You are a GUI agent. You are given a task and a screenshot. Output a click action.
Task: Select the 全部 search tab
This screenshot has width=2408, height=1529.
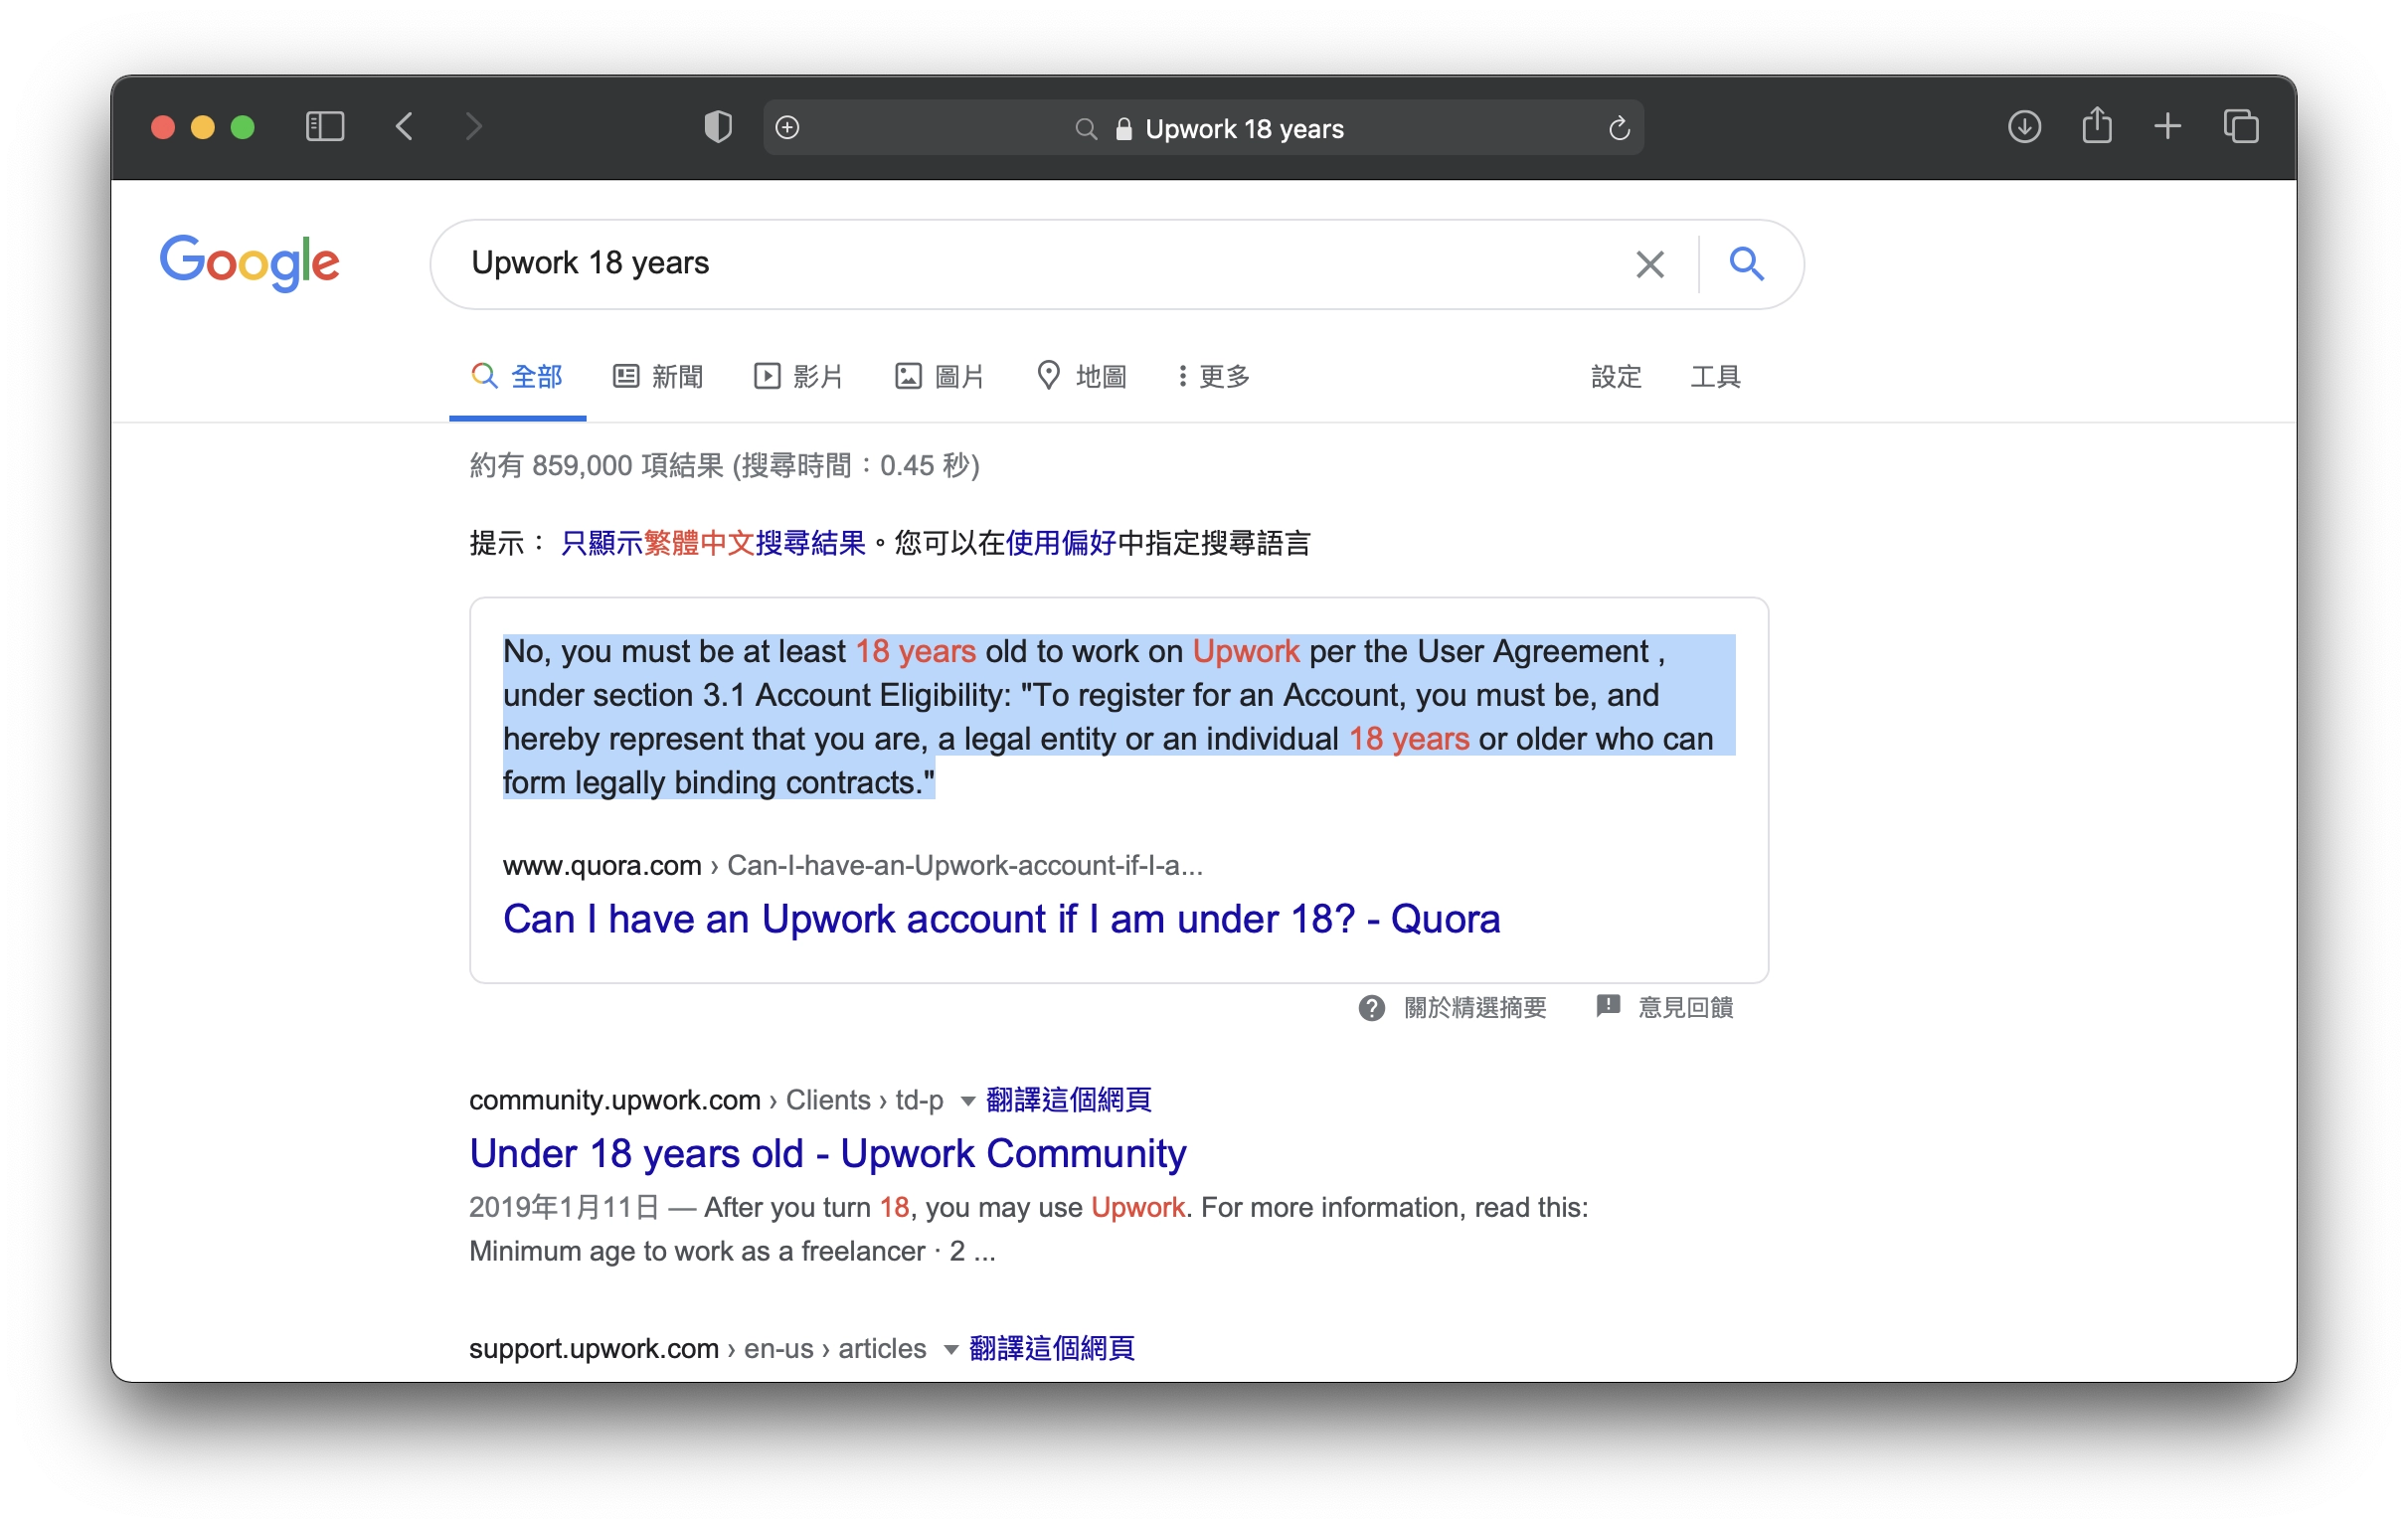tap(517, 377)
